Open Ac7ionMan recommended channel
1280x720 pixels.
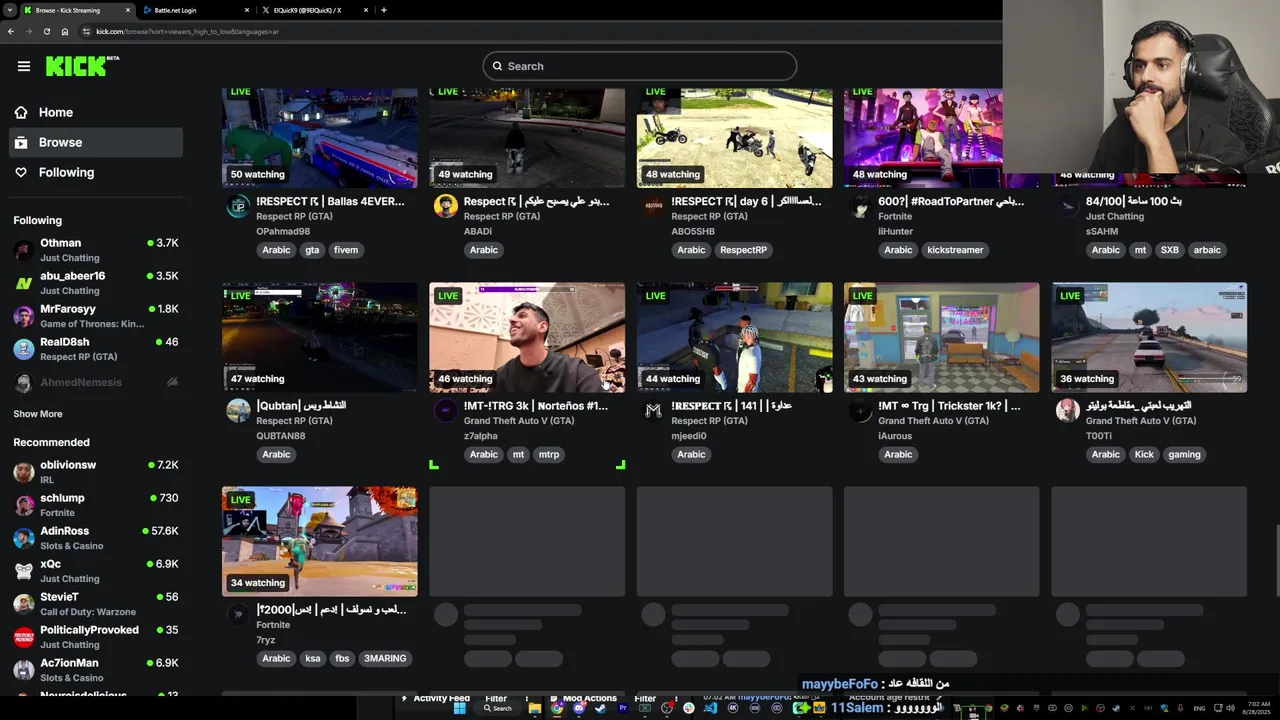(96, 670)
